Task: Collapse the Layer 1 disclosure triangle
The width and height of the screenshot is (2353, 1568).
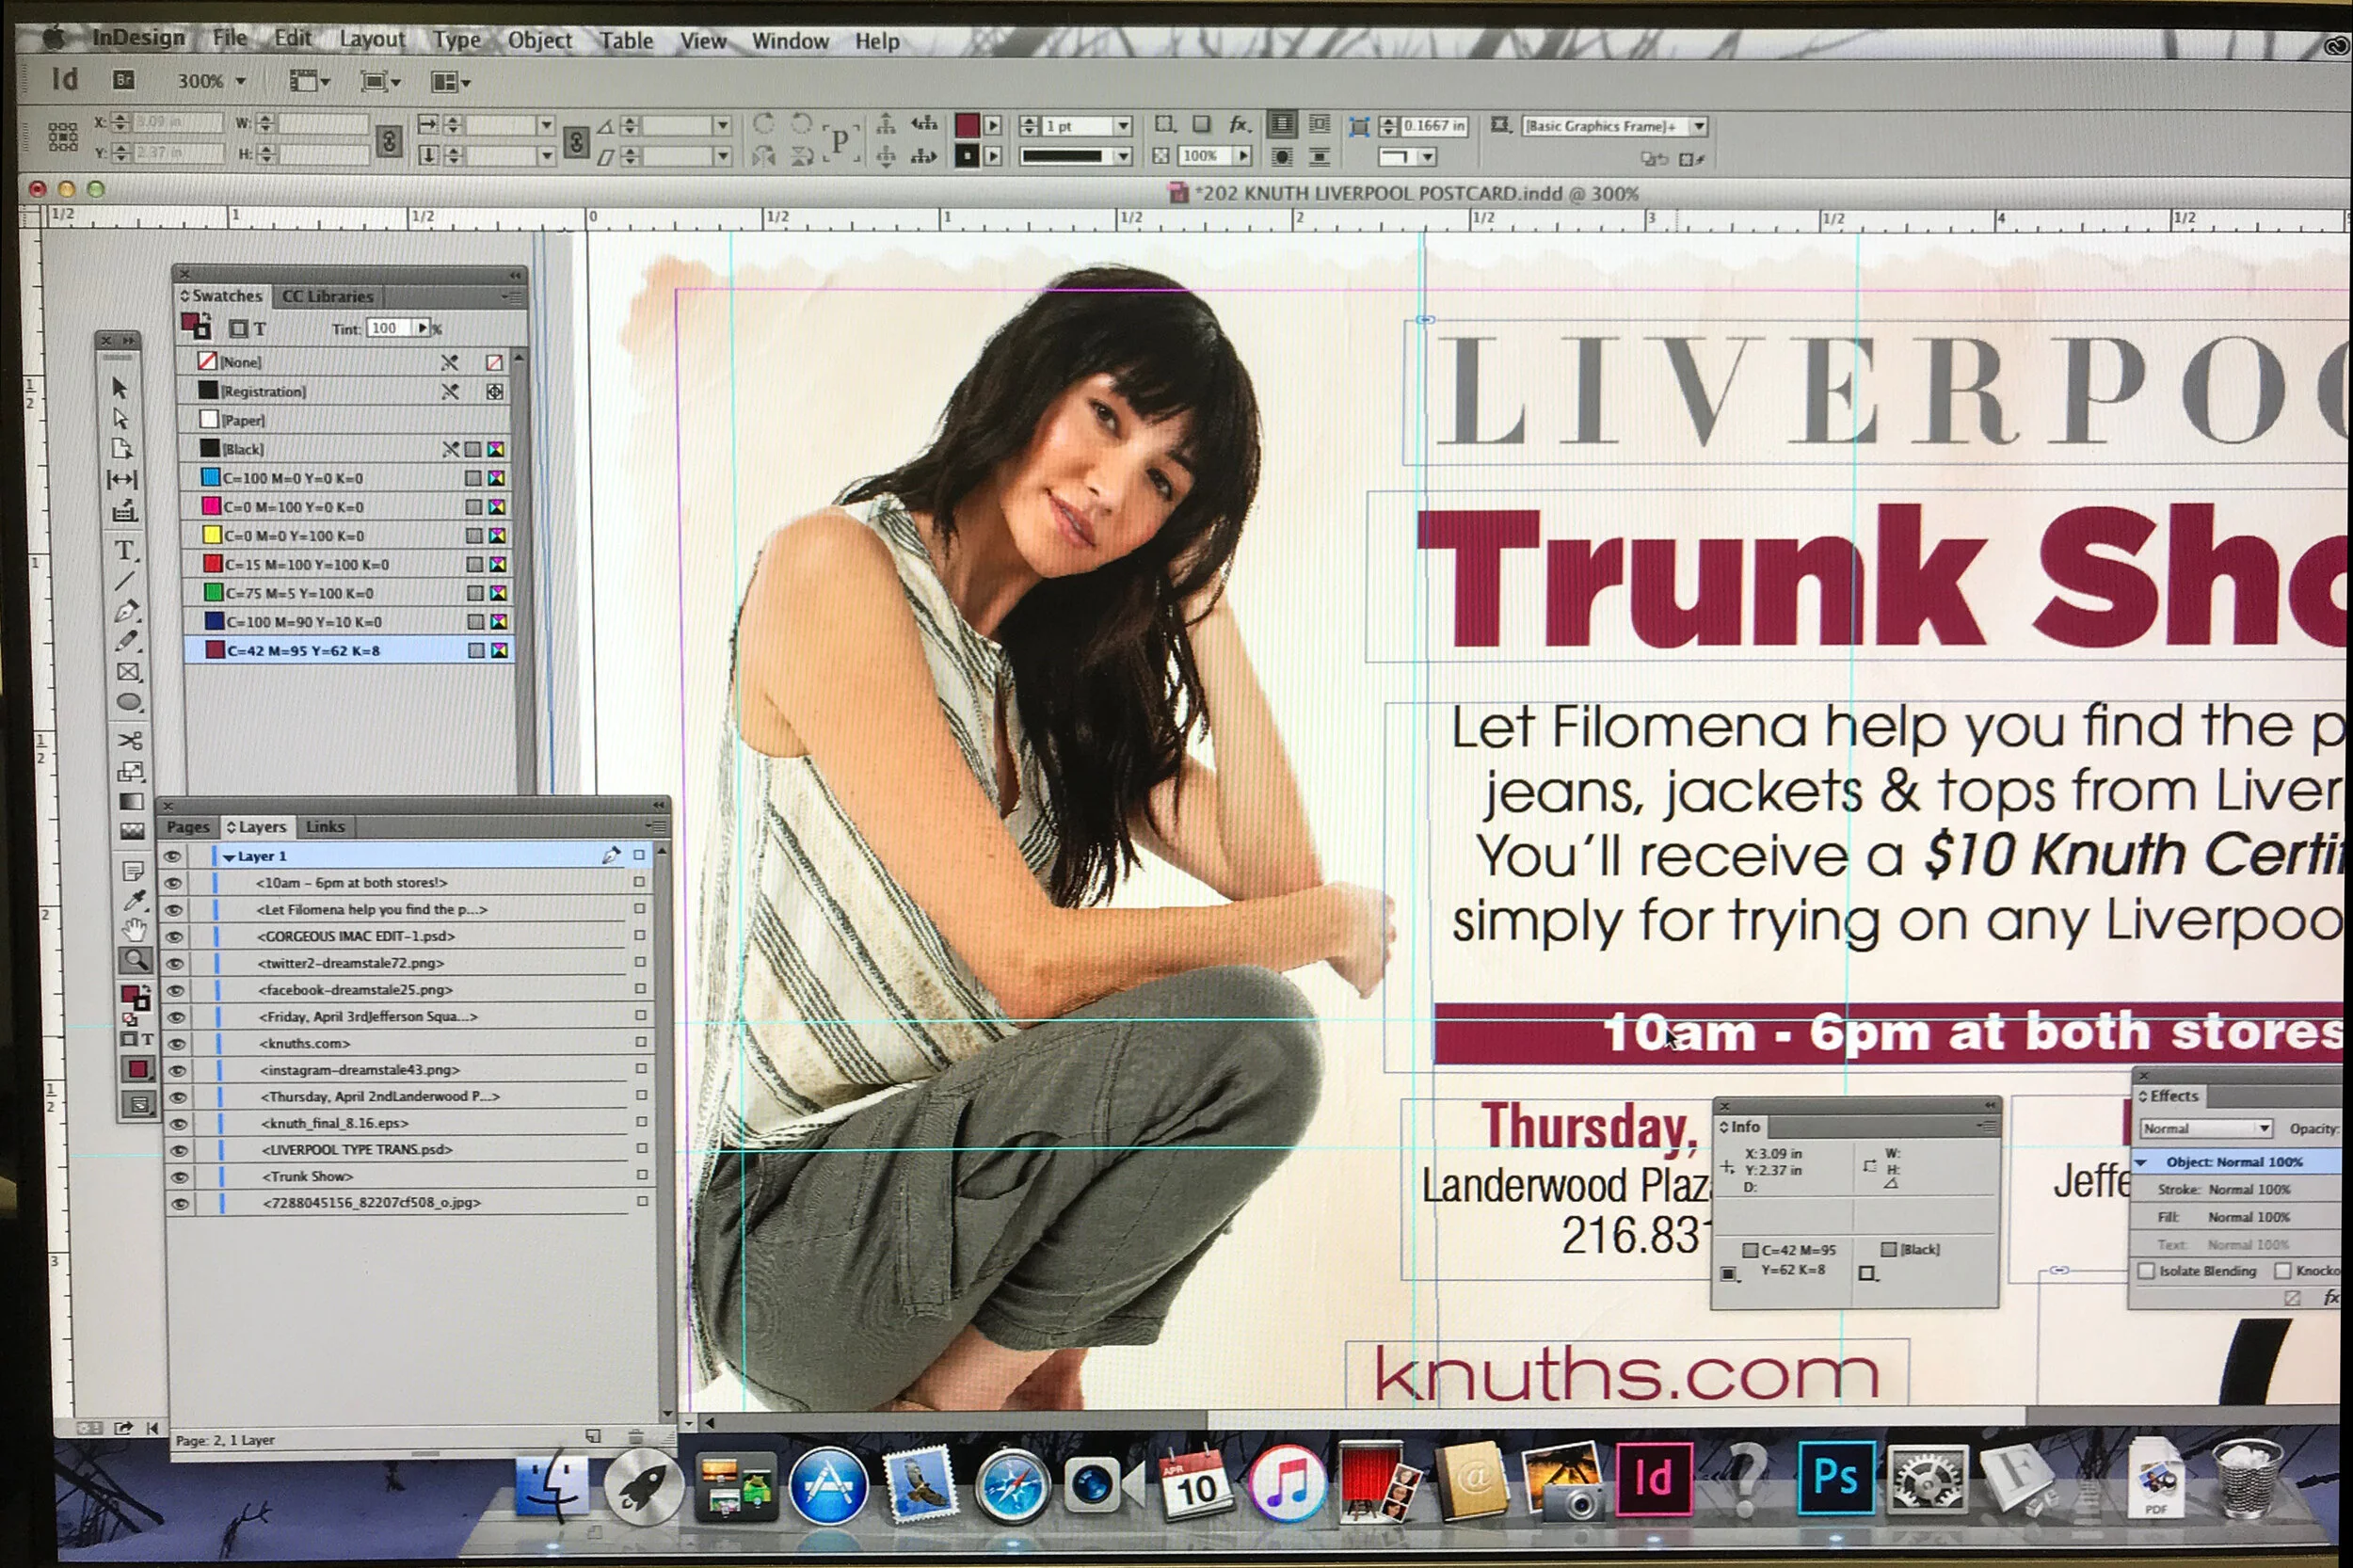Action: pos(229,857)
